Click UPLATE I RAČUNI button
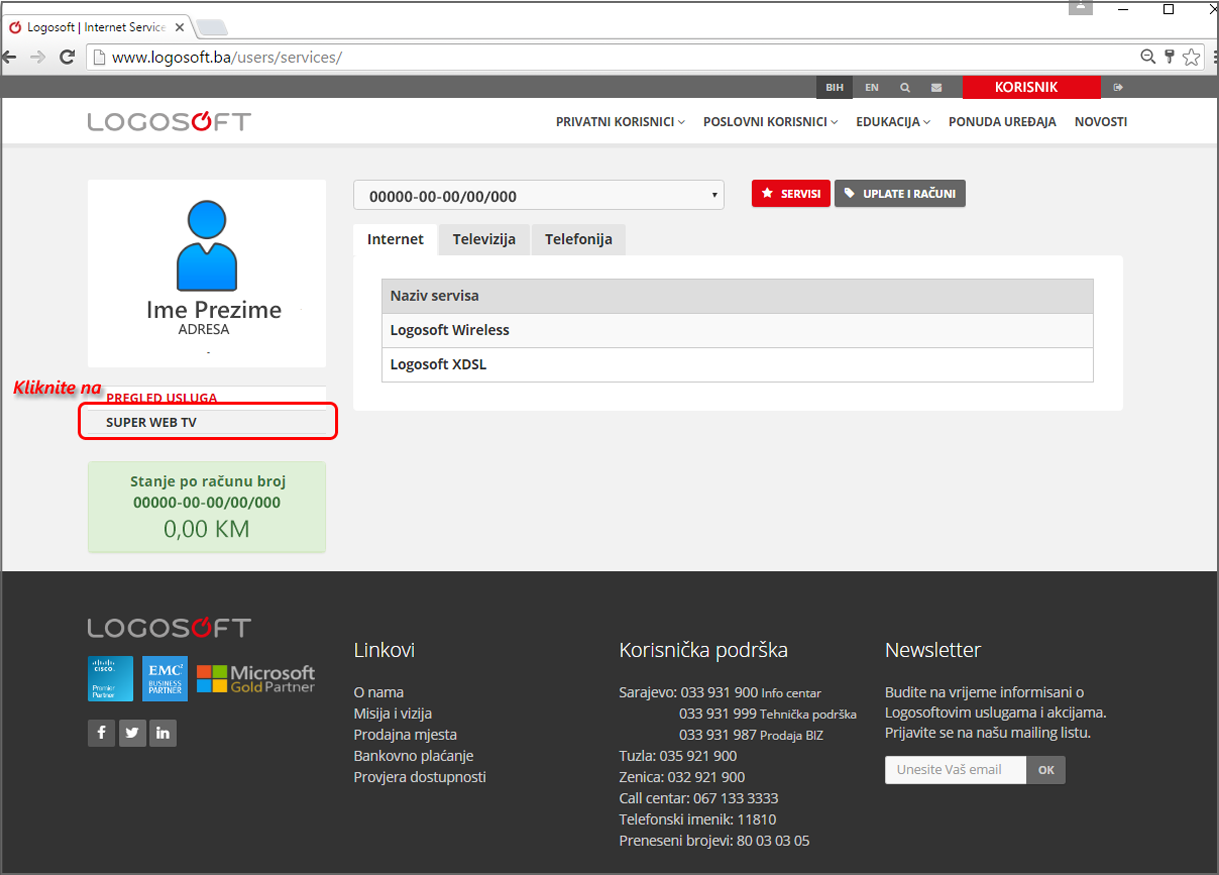The width and height of the screenshot is (1219, 875). pyautogui.click(x=900, y=194)
